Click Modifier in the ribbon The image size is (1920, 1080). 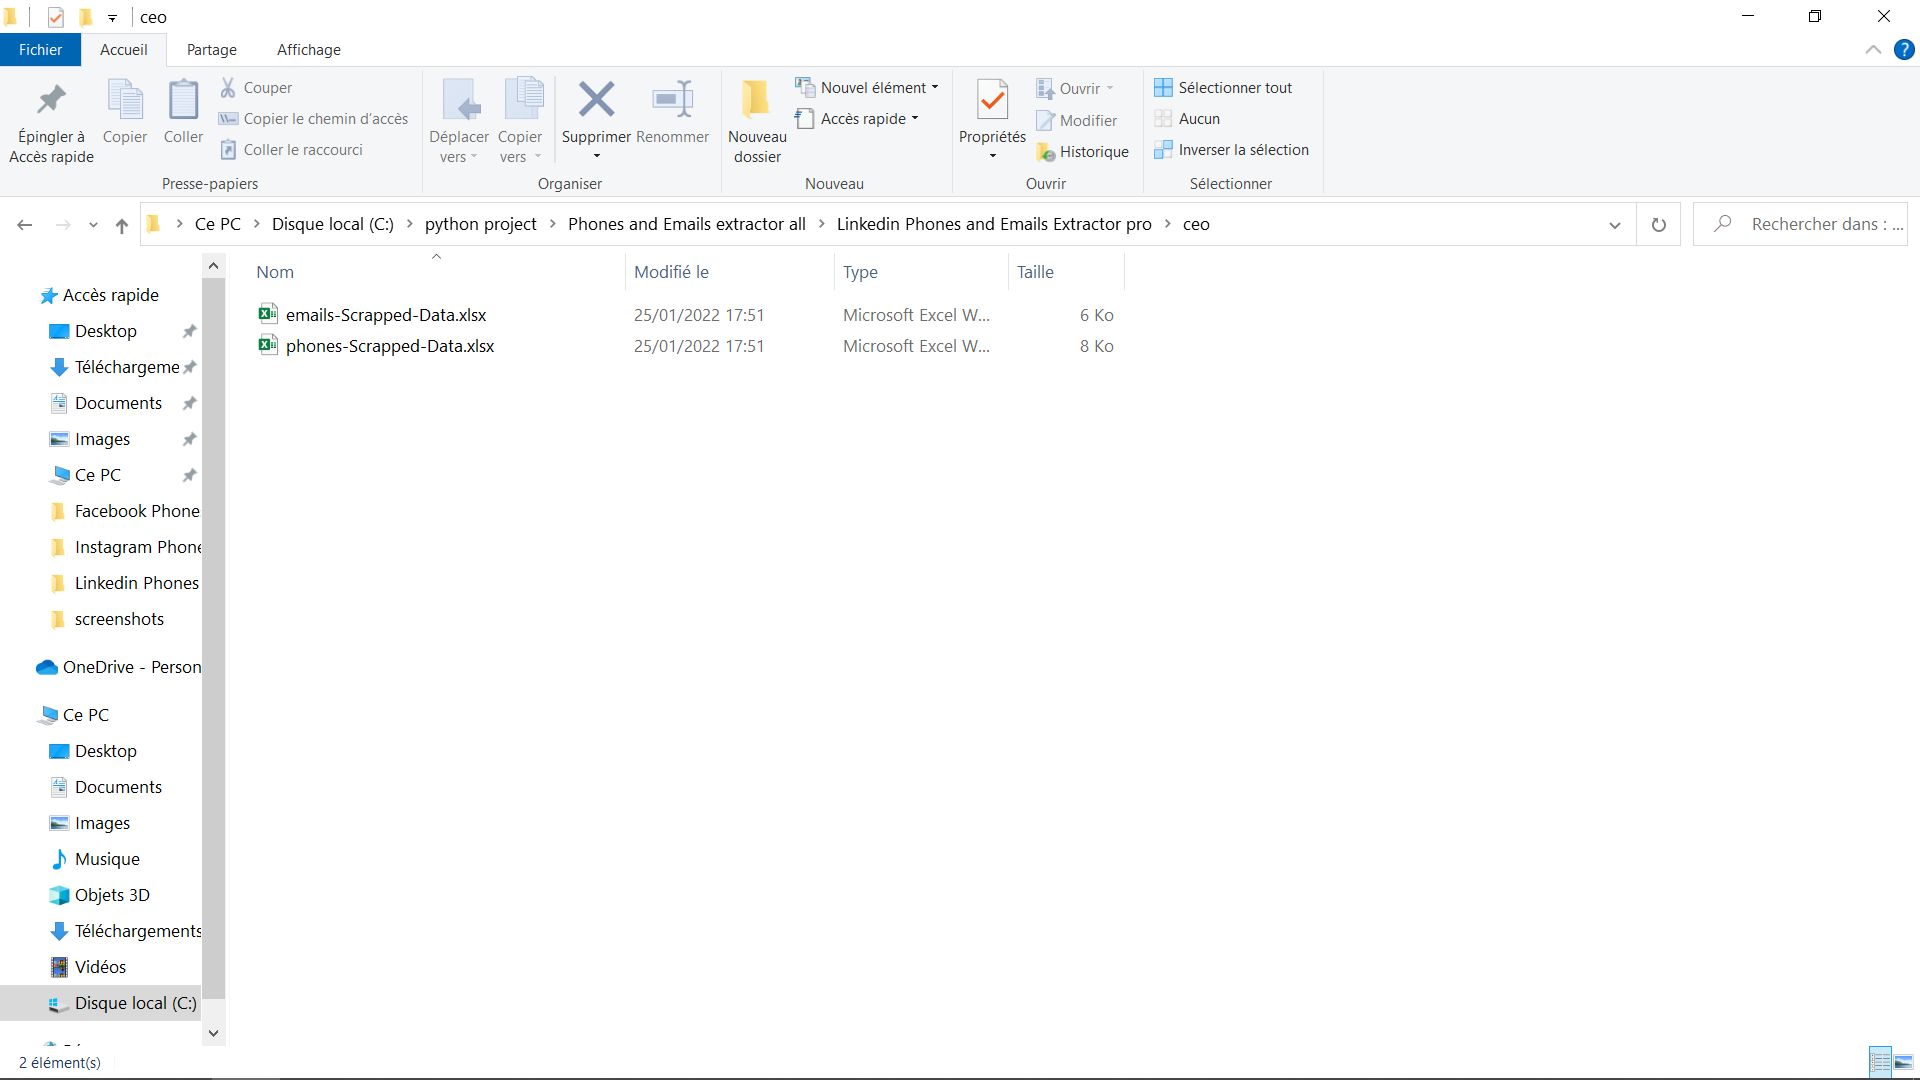[x=1076, y=121]
